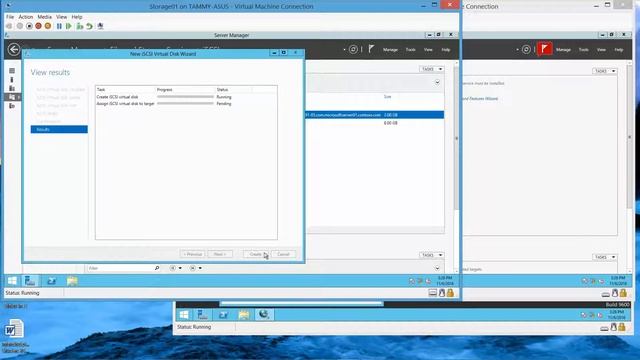The height and width of the screenshot is (360, 640).
Task: Open upper TASKS dropdown in background Server Manager
Action: [604, 71]
